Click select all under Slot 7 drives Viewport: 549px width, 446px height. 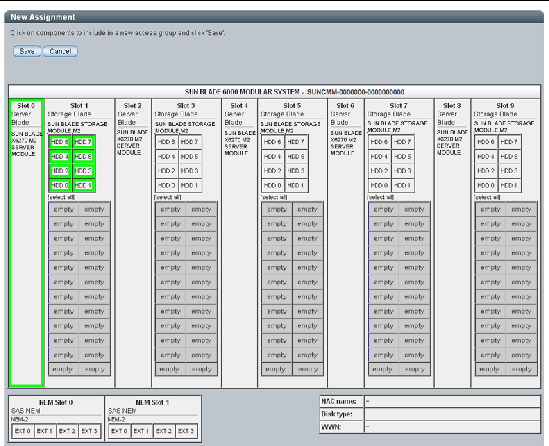(x=381, y=197)
